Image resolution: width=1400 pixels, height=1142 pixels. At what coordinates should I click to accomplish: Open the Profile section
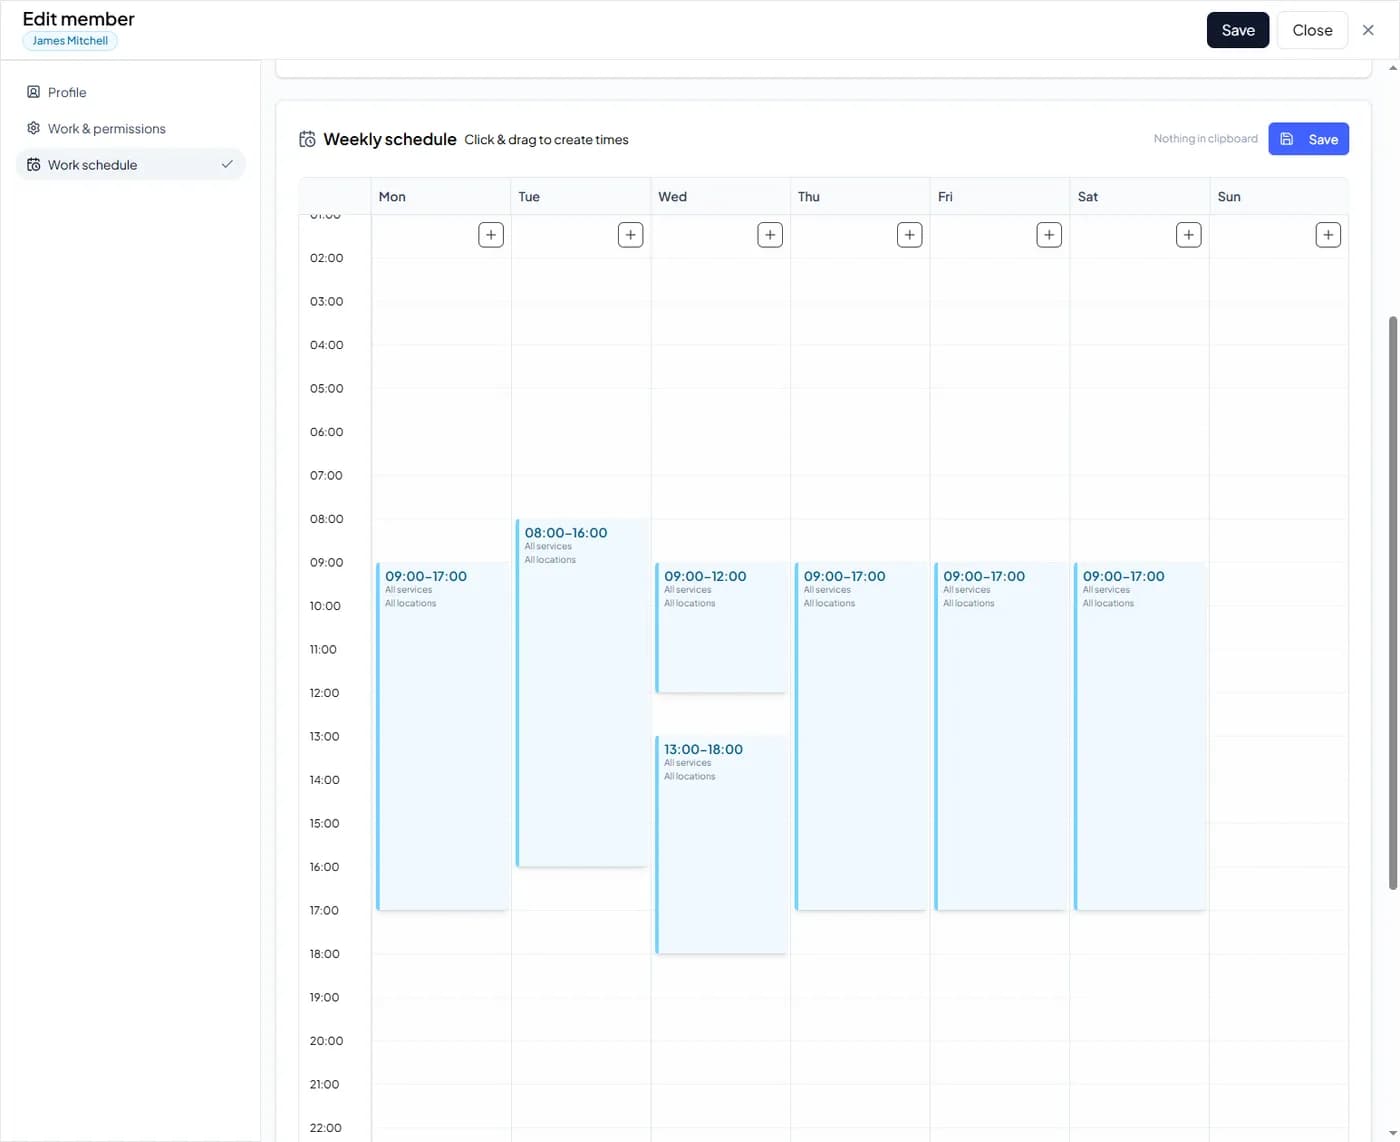point(66,92)
